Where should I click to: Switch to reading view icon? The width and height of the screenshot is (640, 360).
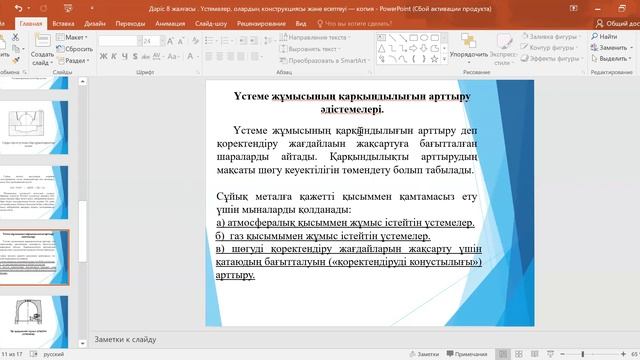click(535, 354)
